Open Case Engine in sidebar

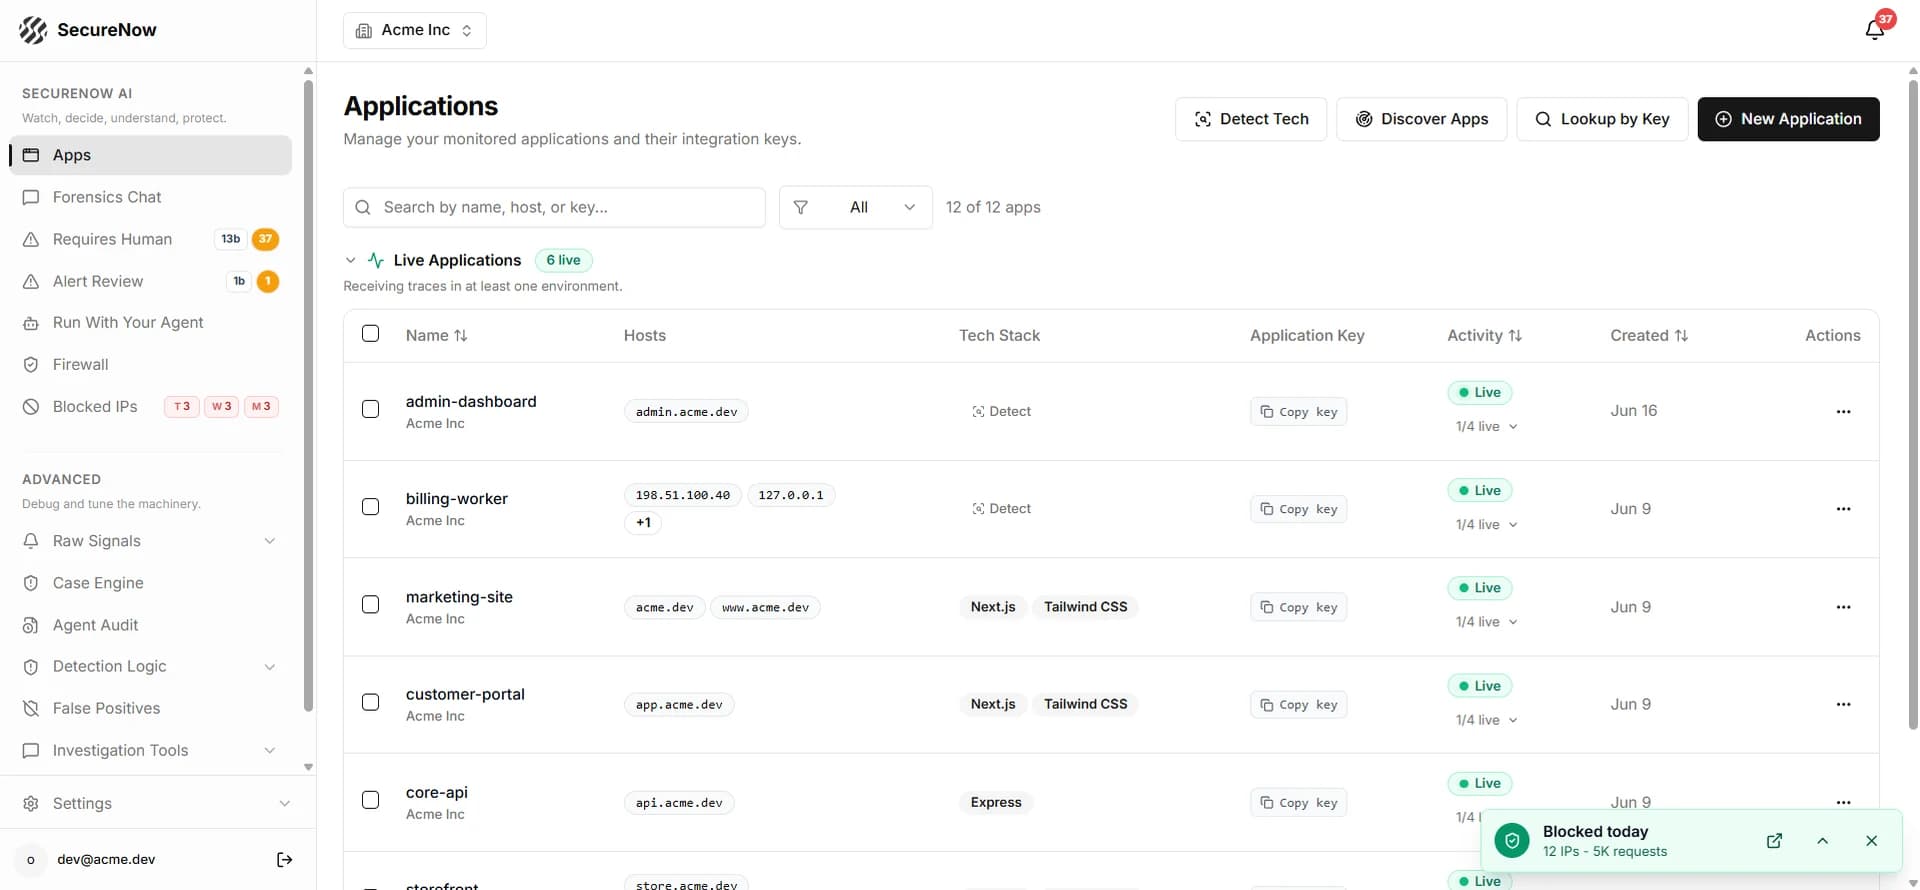pyautogui.click(x=150, y=583)
